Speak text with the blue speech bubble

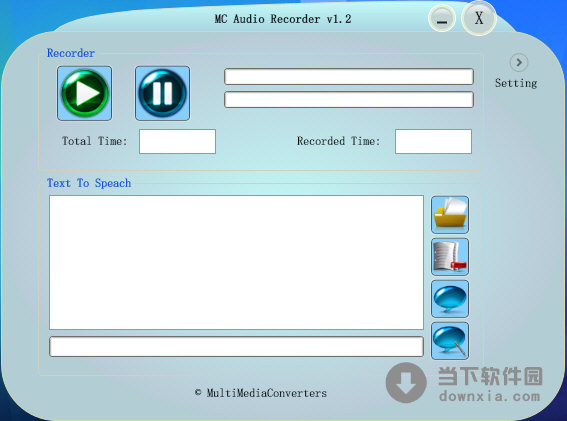pyautogui.click(x=450, y=299)
